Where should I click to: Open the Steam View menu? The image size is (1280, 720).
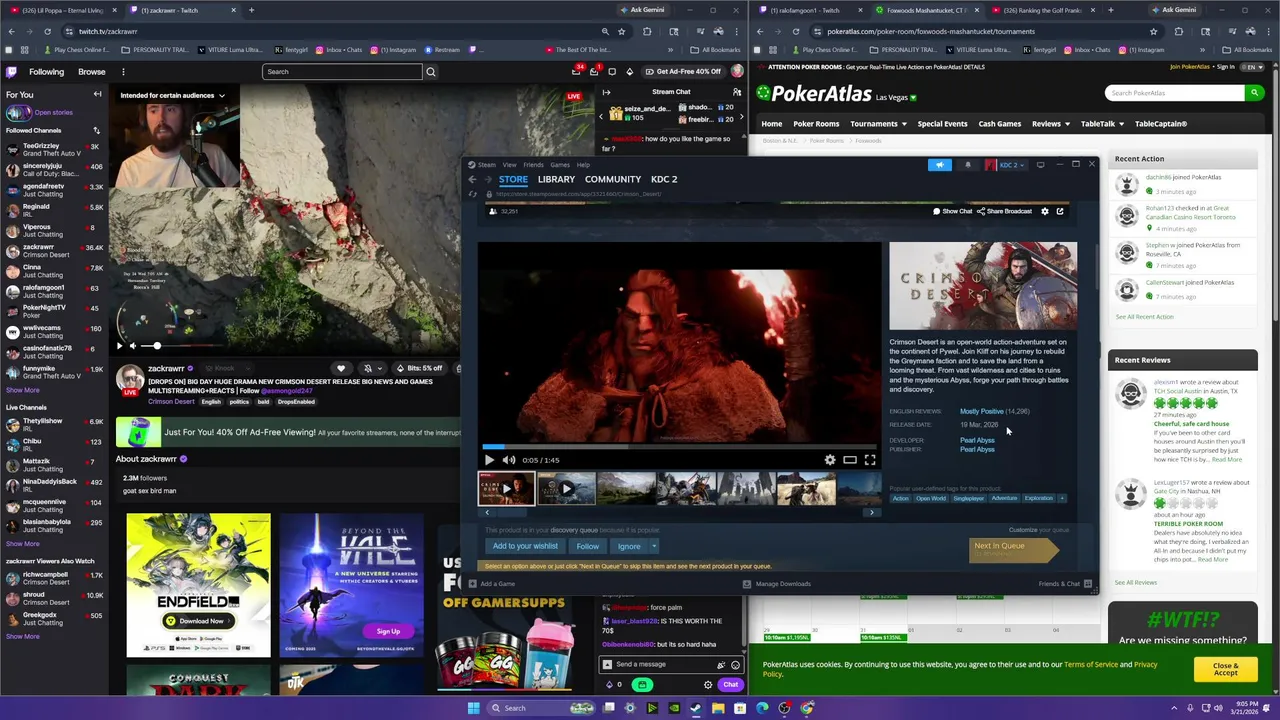(x=510, y=165)
